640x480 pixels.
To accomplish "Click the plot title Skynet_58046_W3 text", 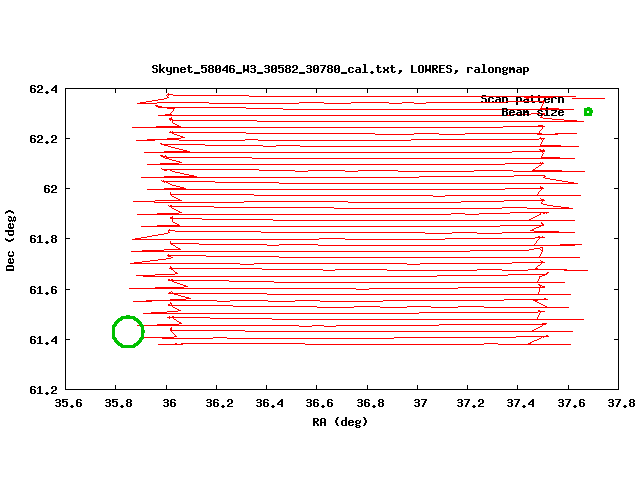I will point(340,69).
